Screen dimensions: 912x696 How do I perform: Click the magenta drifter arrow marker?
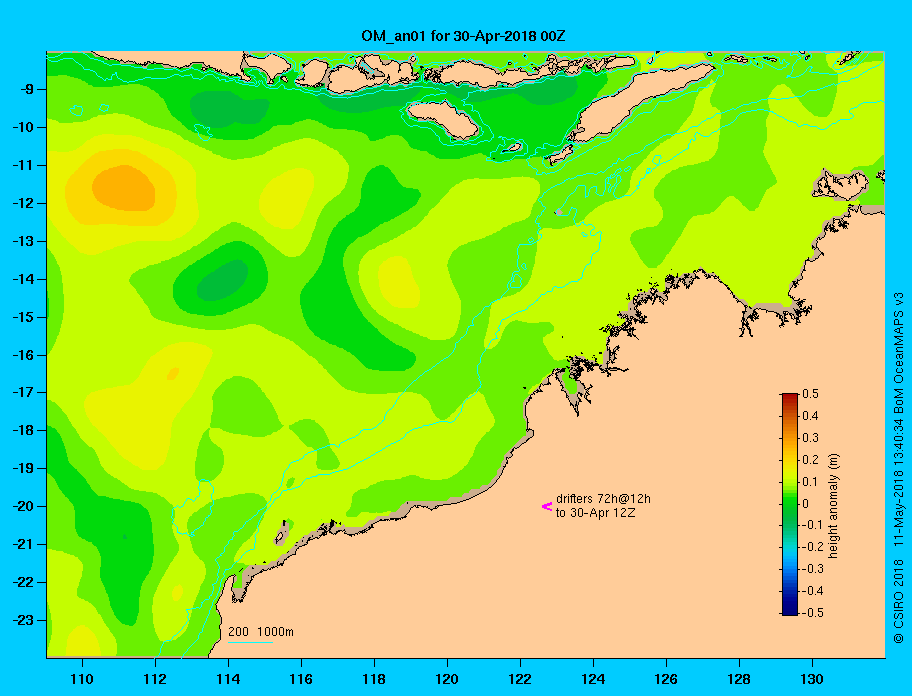coord(547,506)
